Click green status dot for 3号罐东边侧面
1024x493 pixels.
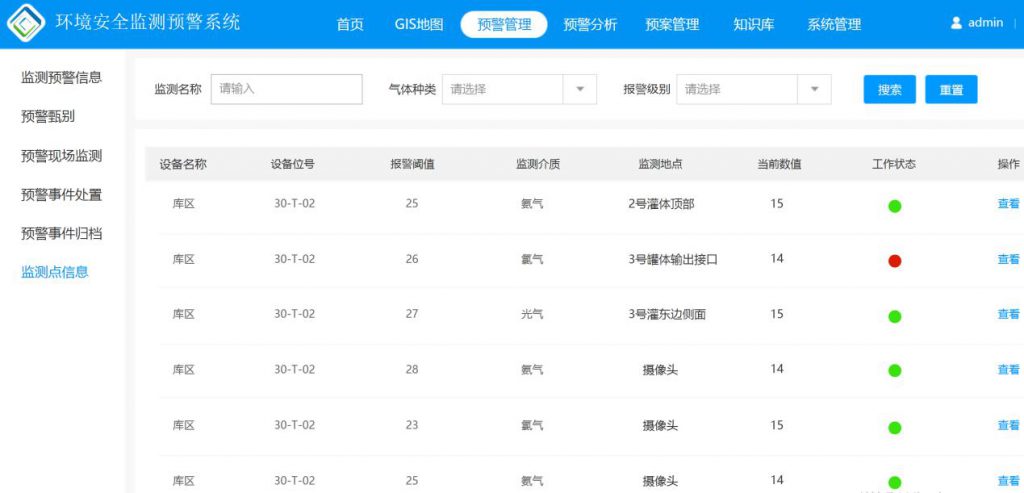point(894,316)
